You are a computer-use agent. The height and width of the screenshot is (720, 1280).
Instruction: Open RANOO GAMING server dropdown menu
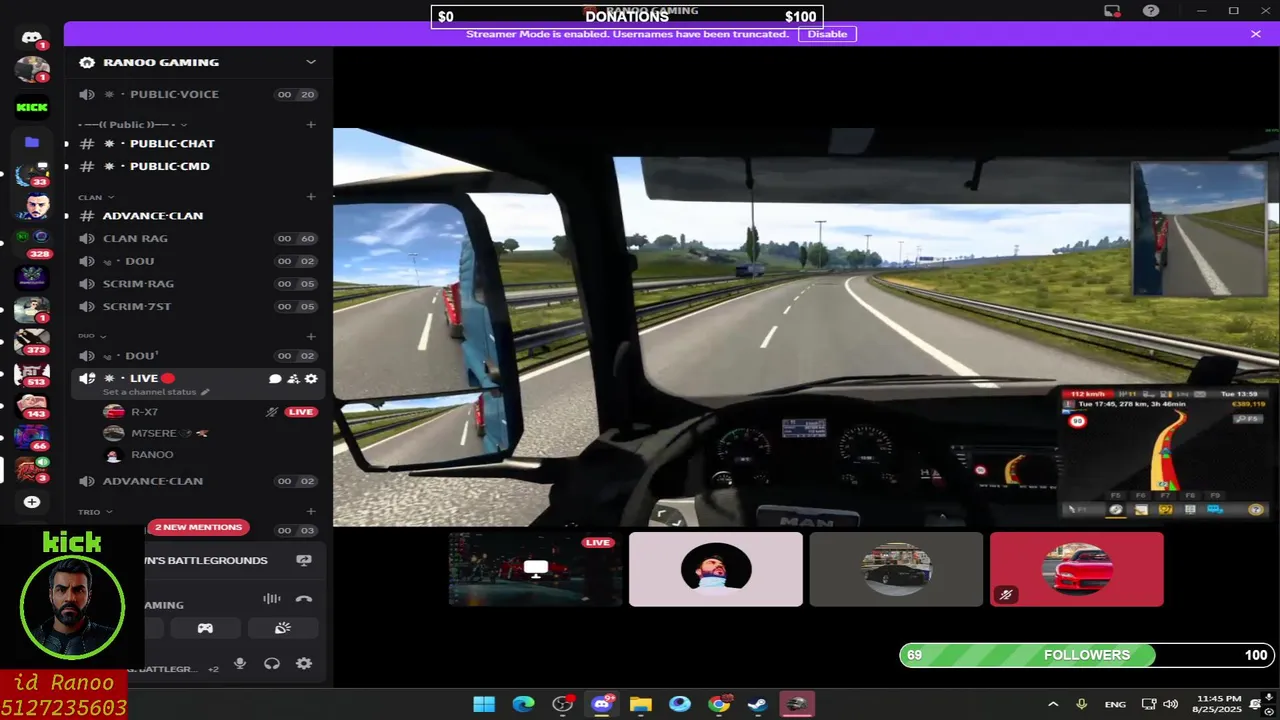(x=311, y=62)
